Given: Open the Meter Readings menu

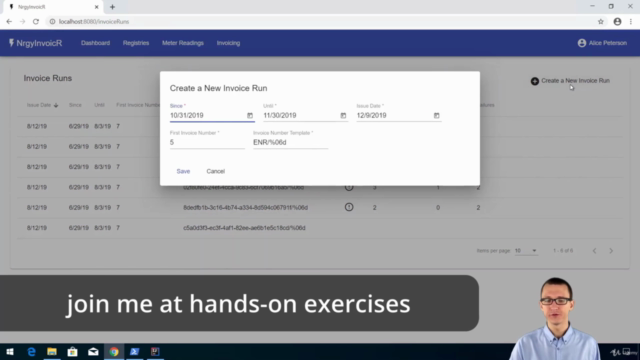Looking at the screenshot, I should coord(183,43).
